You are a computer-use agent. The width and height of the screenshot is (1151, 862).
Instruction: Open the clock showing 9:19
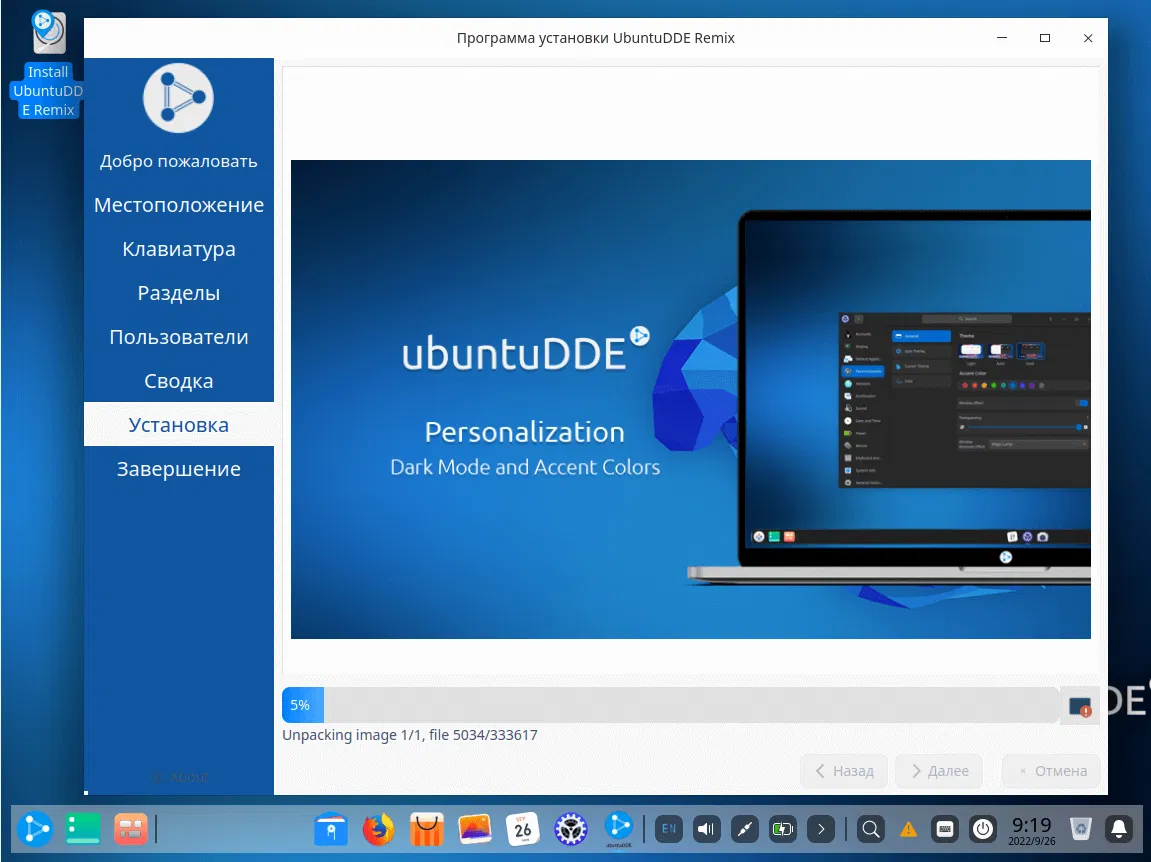(1031, 830)
